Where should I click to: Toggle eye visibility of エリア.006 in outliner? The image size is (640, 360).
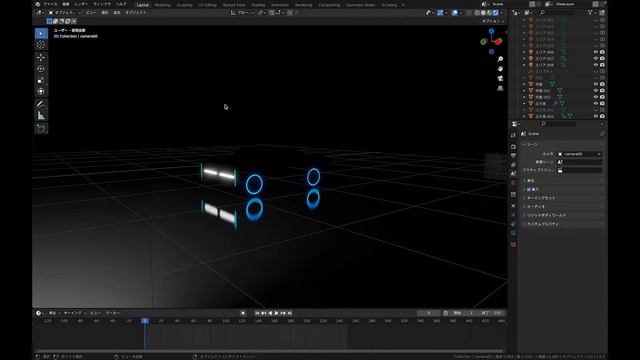click(596, 52)
